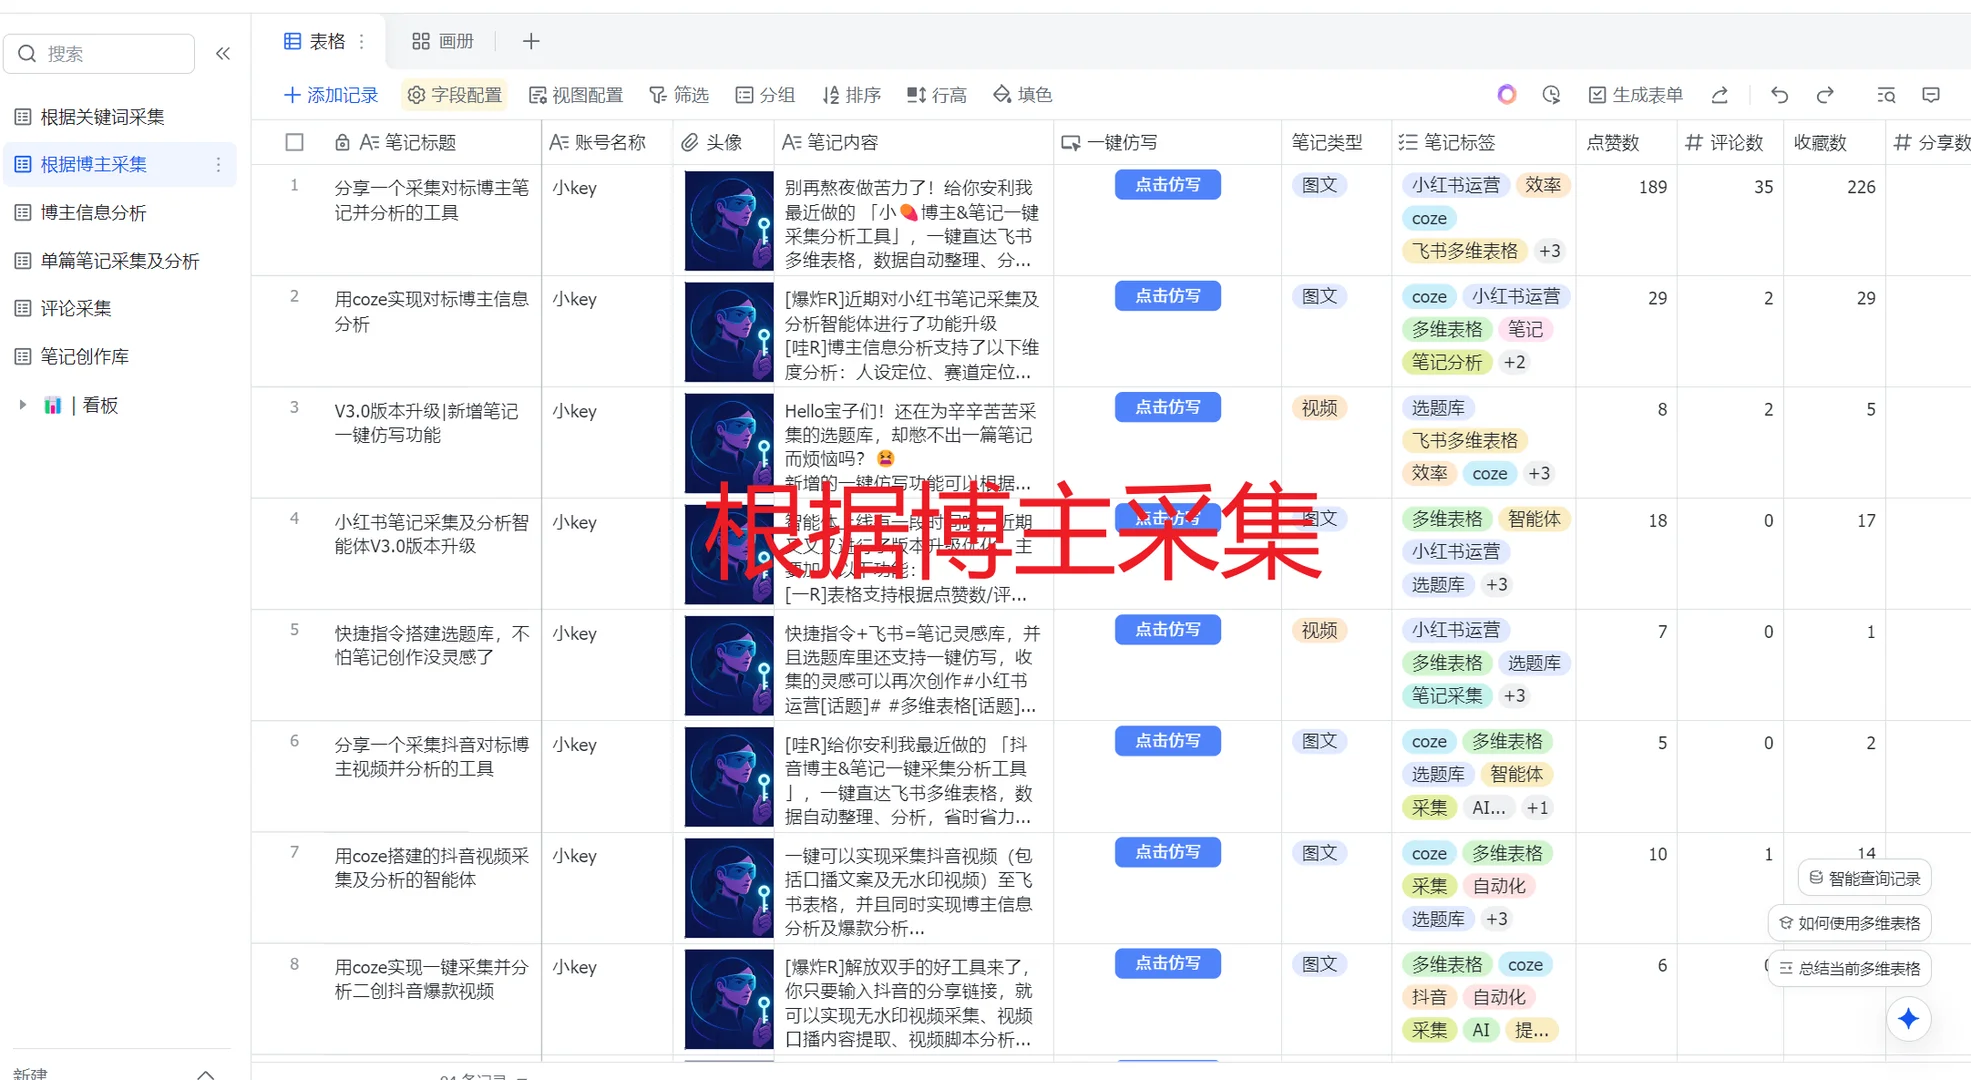Click the +3 tags overflow in row 1
1971x1080 pixels.
[1549, 251]
